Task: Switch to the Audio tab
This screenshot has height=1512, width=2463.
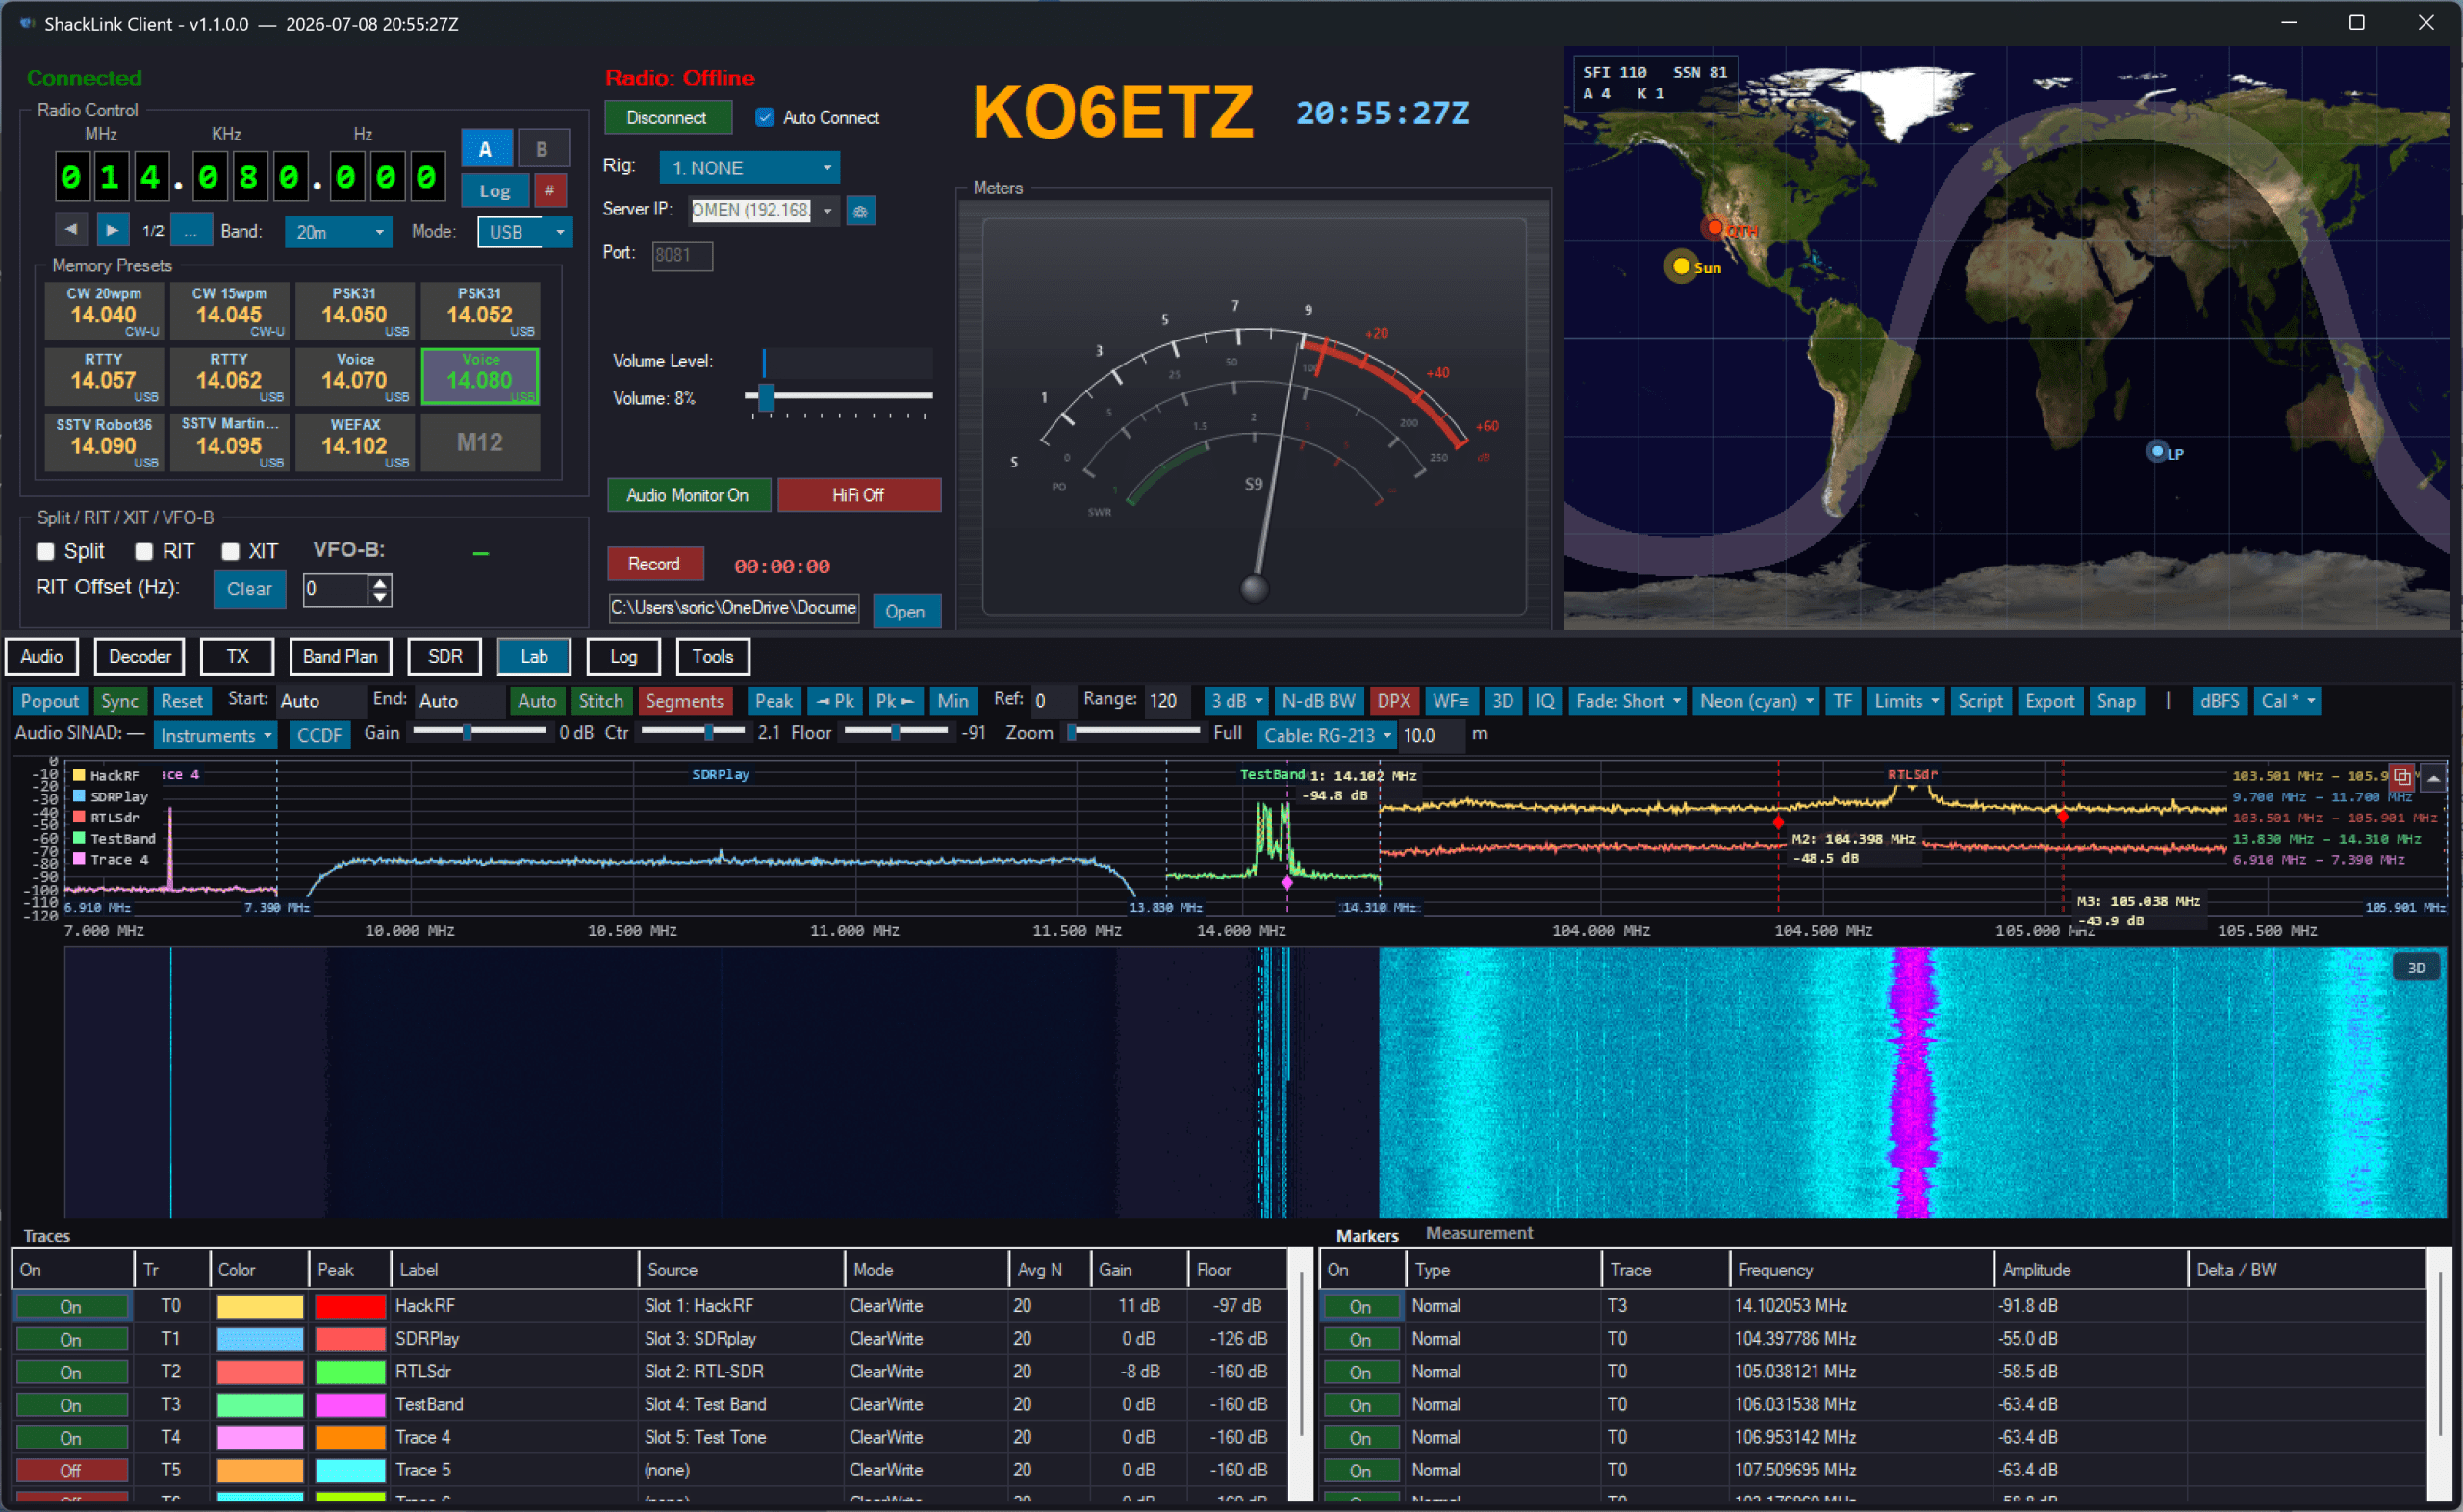Action: 41,657
